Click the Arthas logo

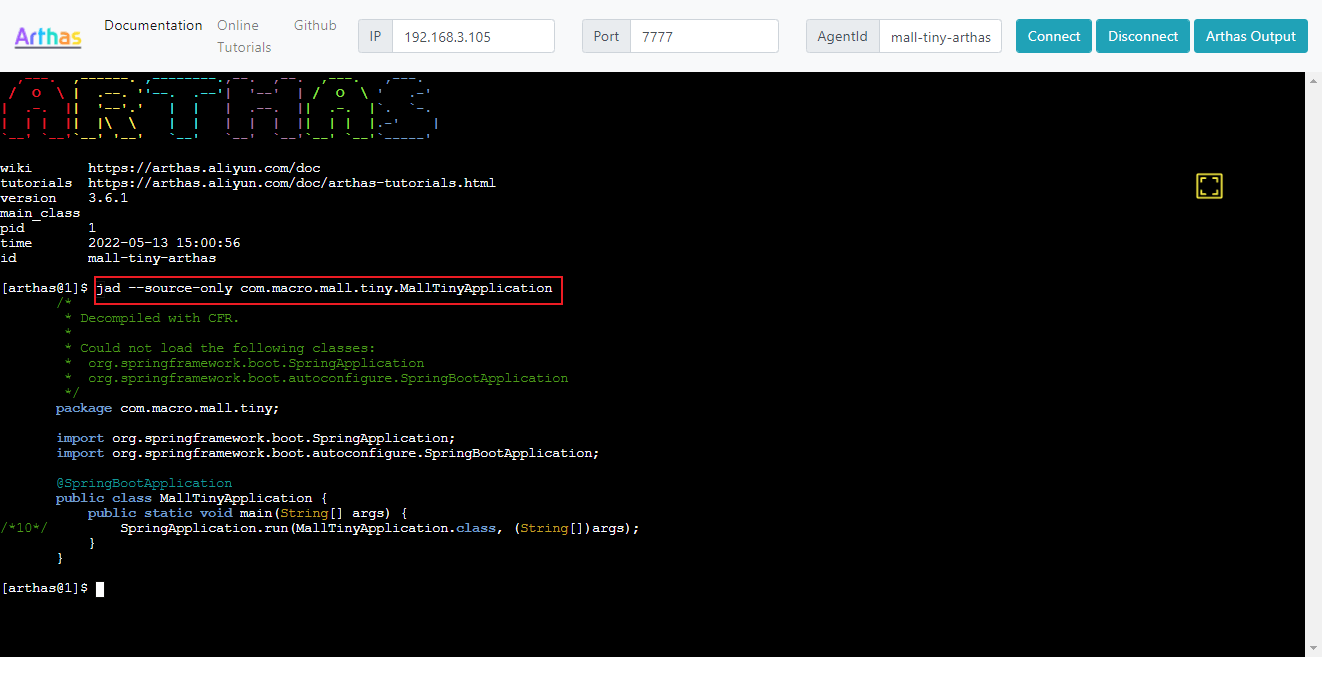(48, 37)
